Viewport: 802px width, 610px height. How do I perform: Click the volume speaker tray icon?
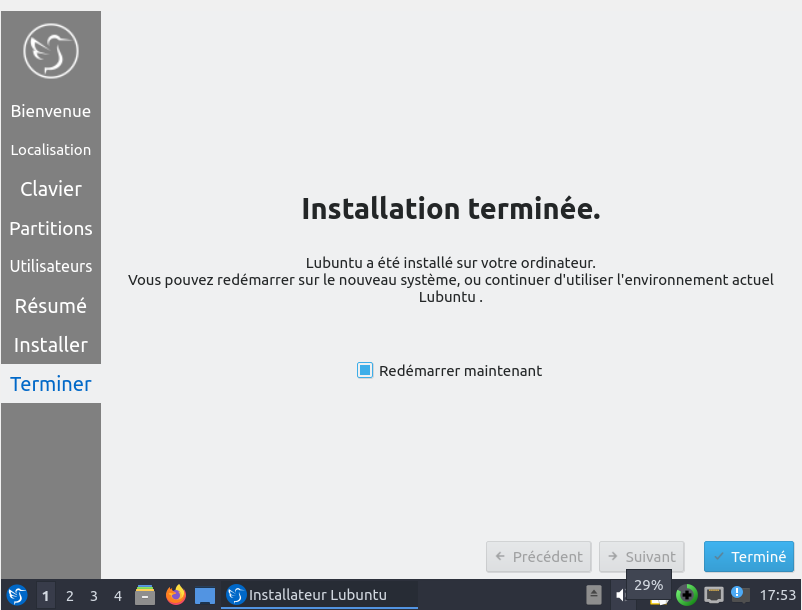pos(621,595)
